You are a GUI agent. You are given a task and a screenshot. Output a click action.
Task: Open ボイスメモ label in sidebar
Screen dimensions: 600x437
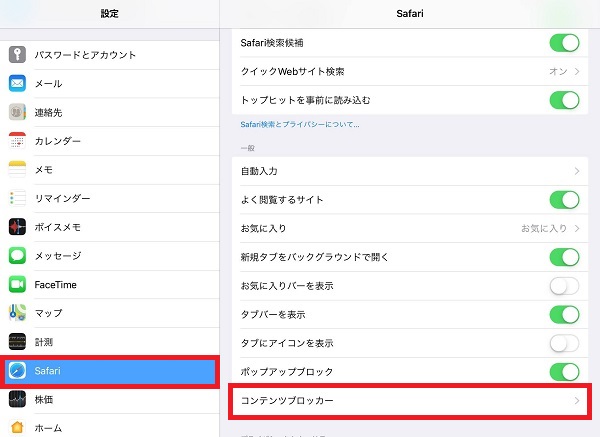point(57,227)
